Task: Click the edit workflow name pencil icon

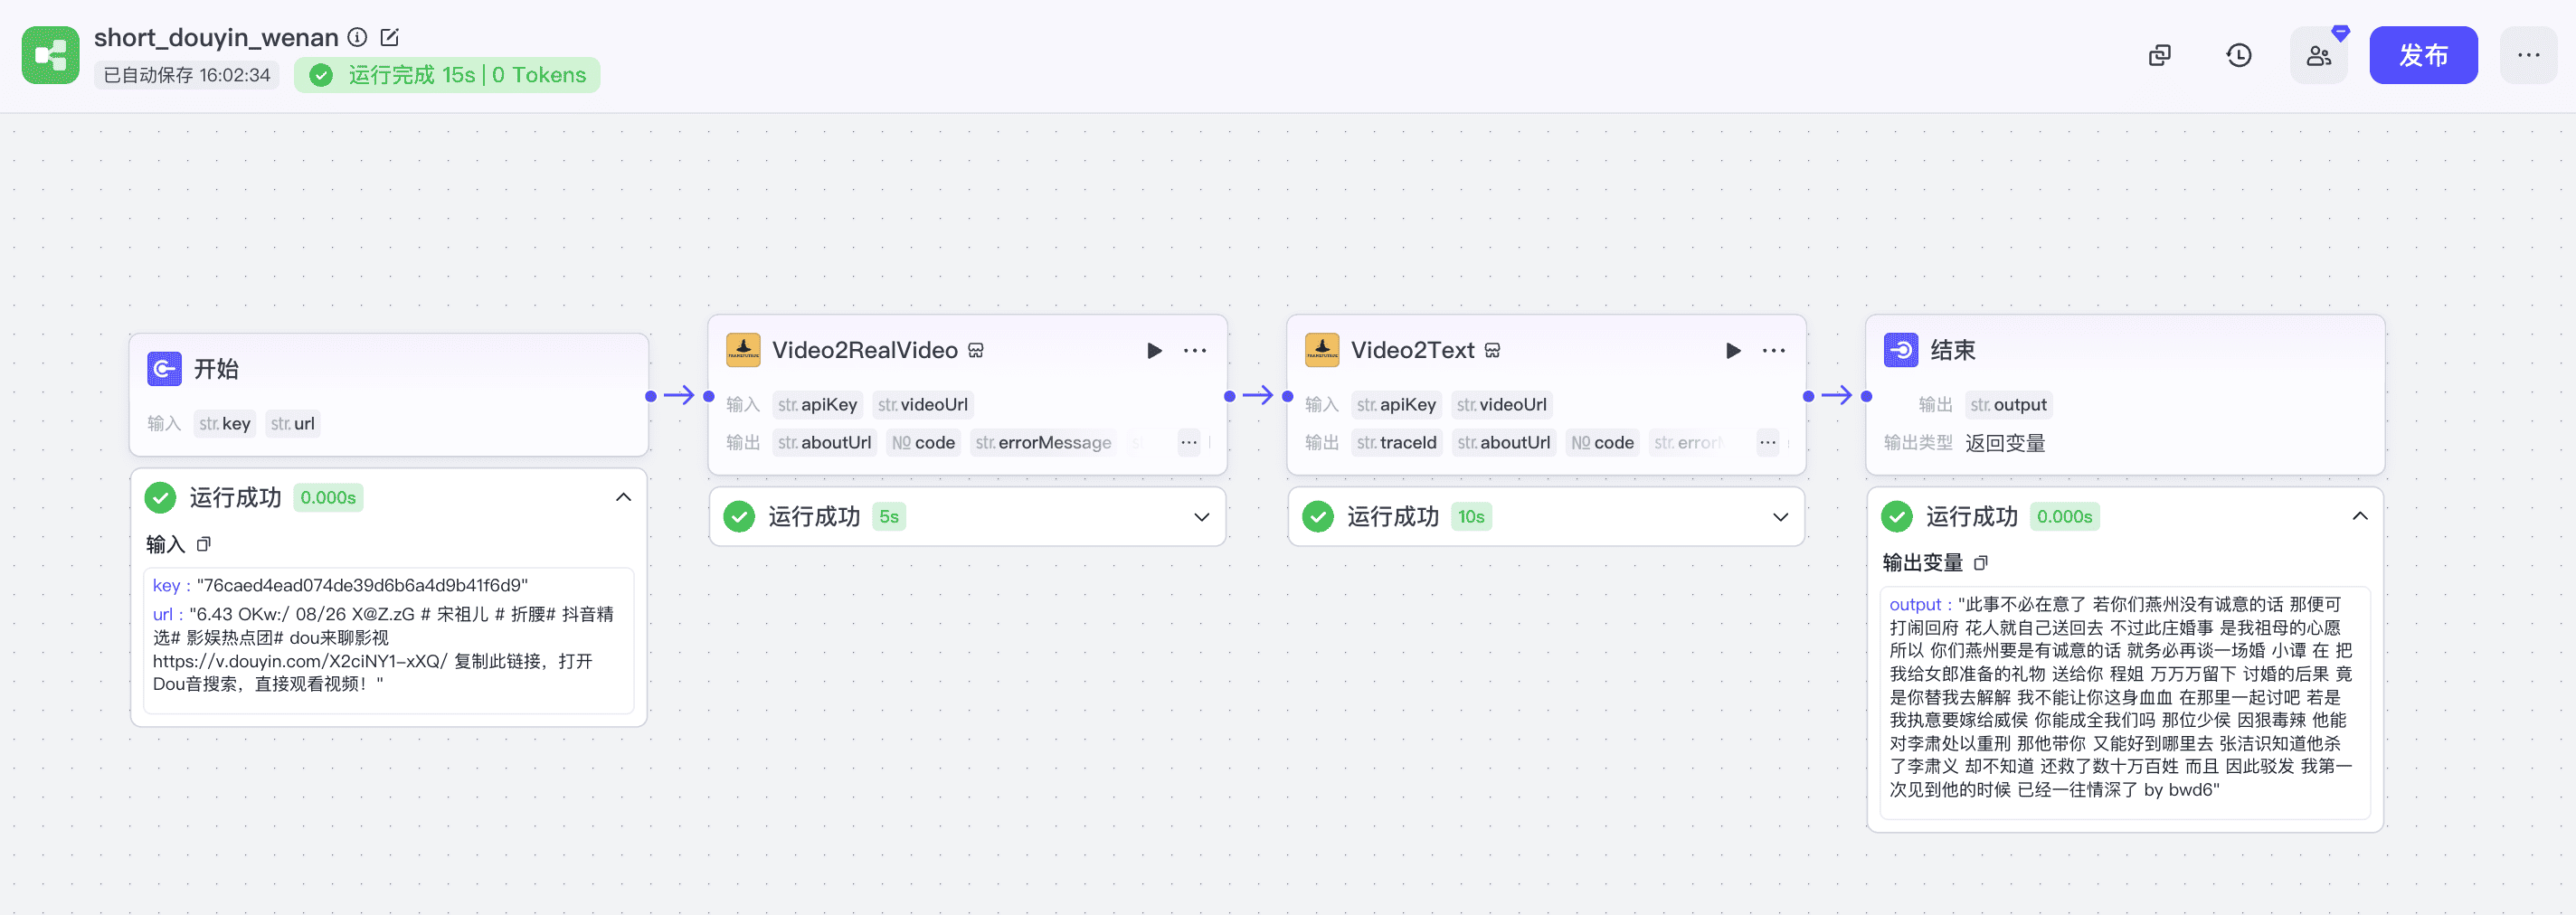Action: [390, 38]
